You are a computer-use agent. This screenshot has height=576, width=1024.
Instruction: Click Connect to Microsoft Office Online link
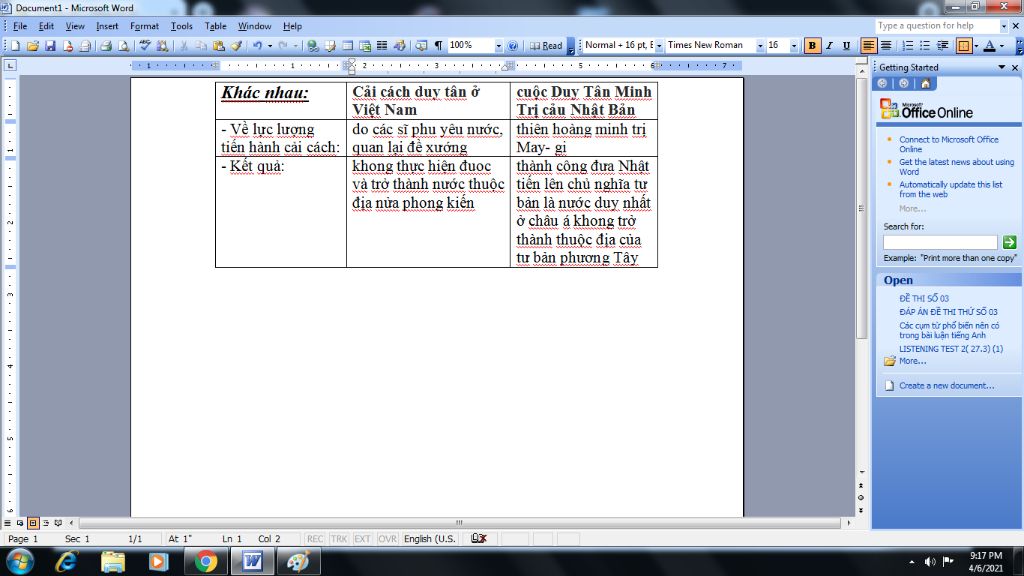(x=948, y=144)
